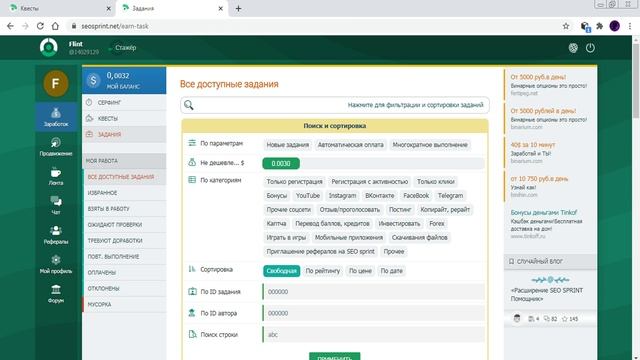
Task: Click the user avatar letter F
Action: point(56,83)
